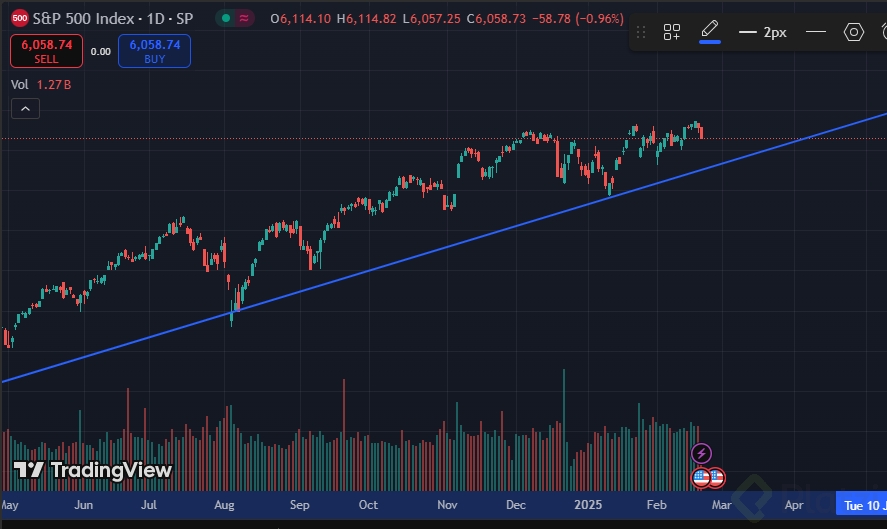Click the TradingView logo

(x=92, y=470)
